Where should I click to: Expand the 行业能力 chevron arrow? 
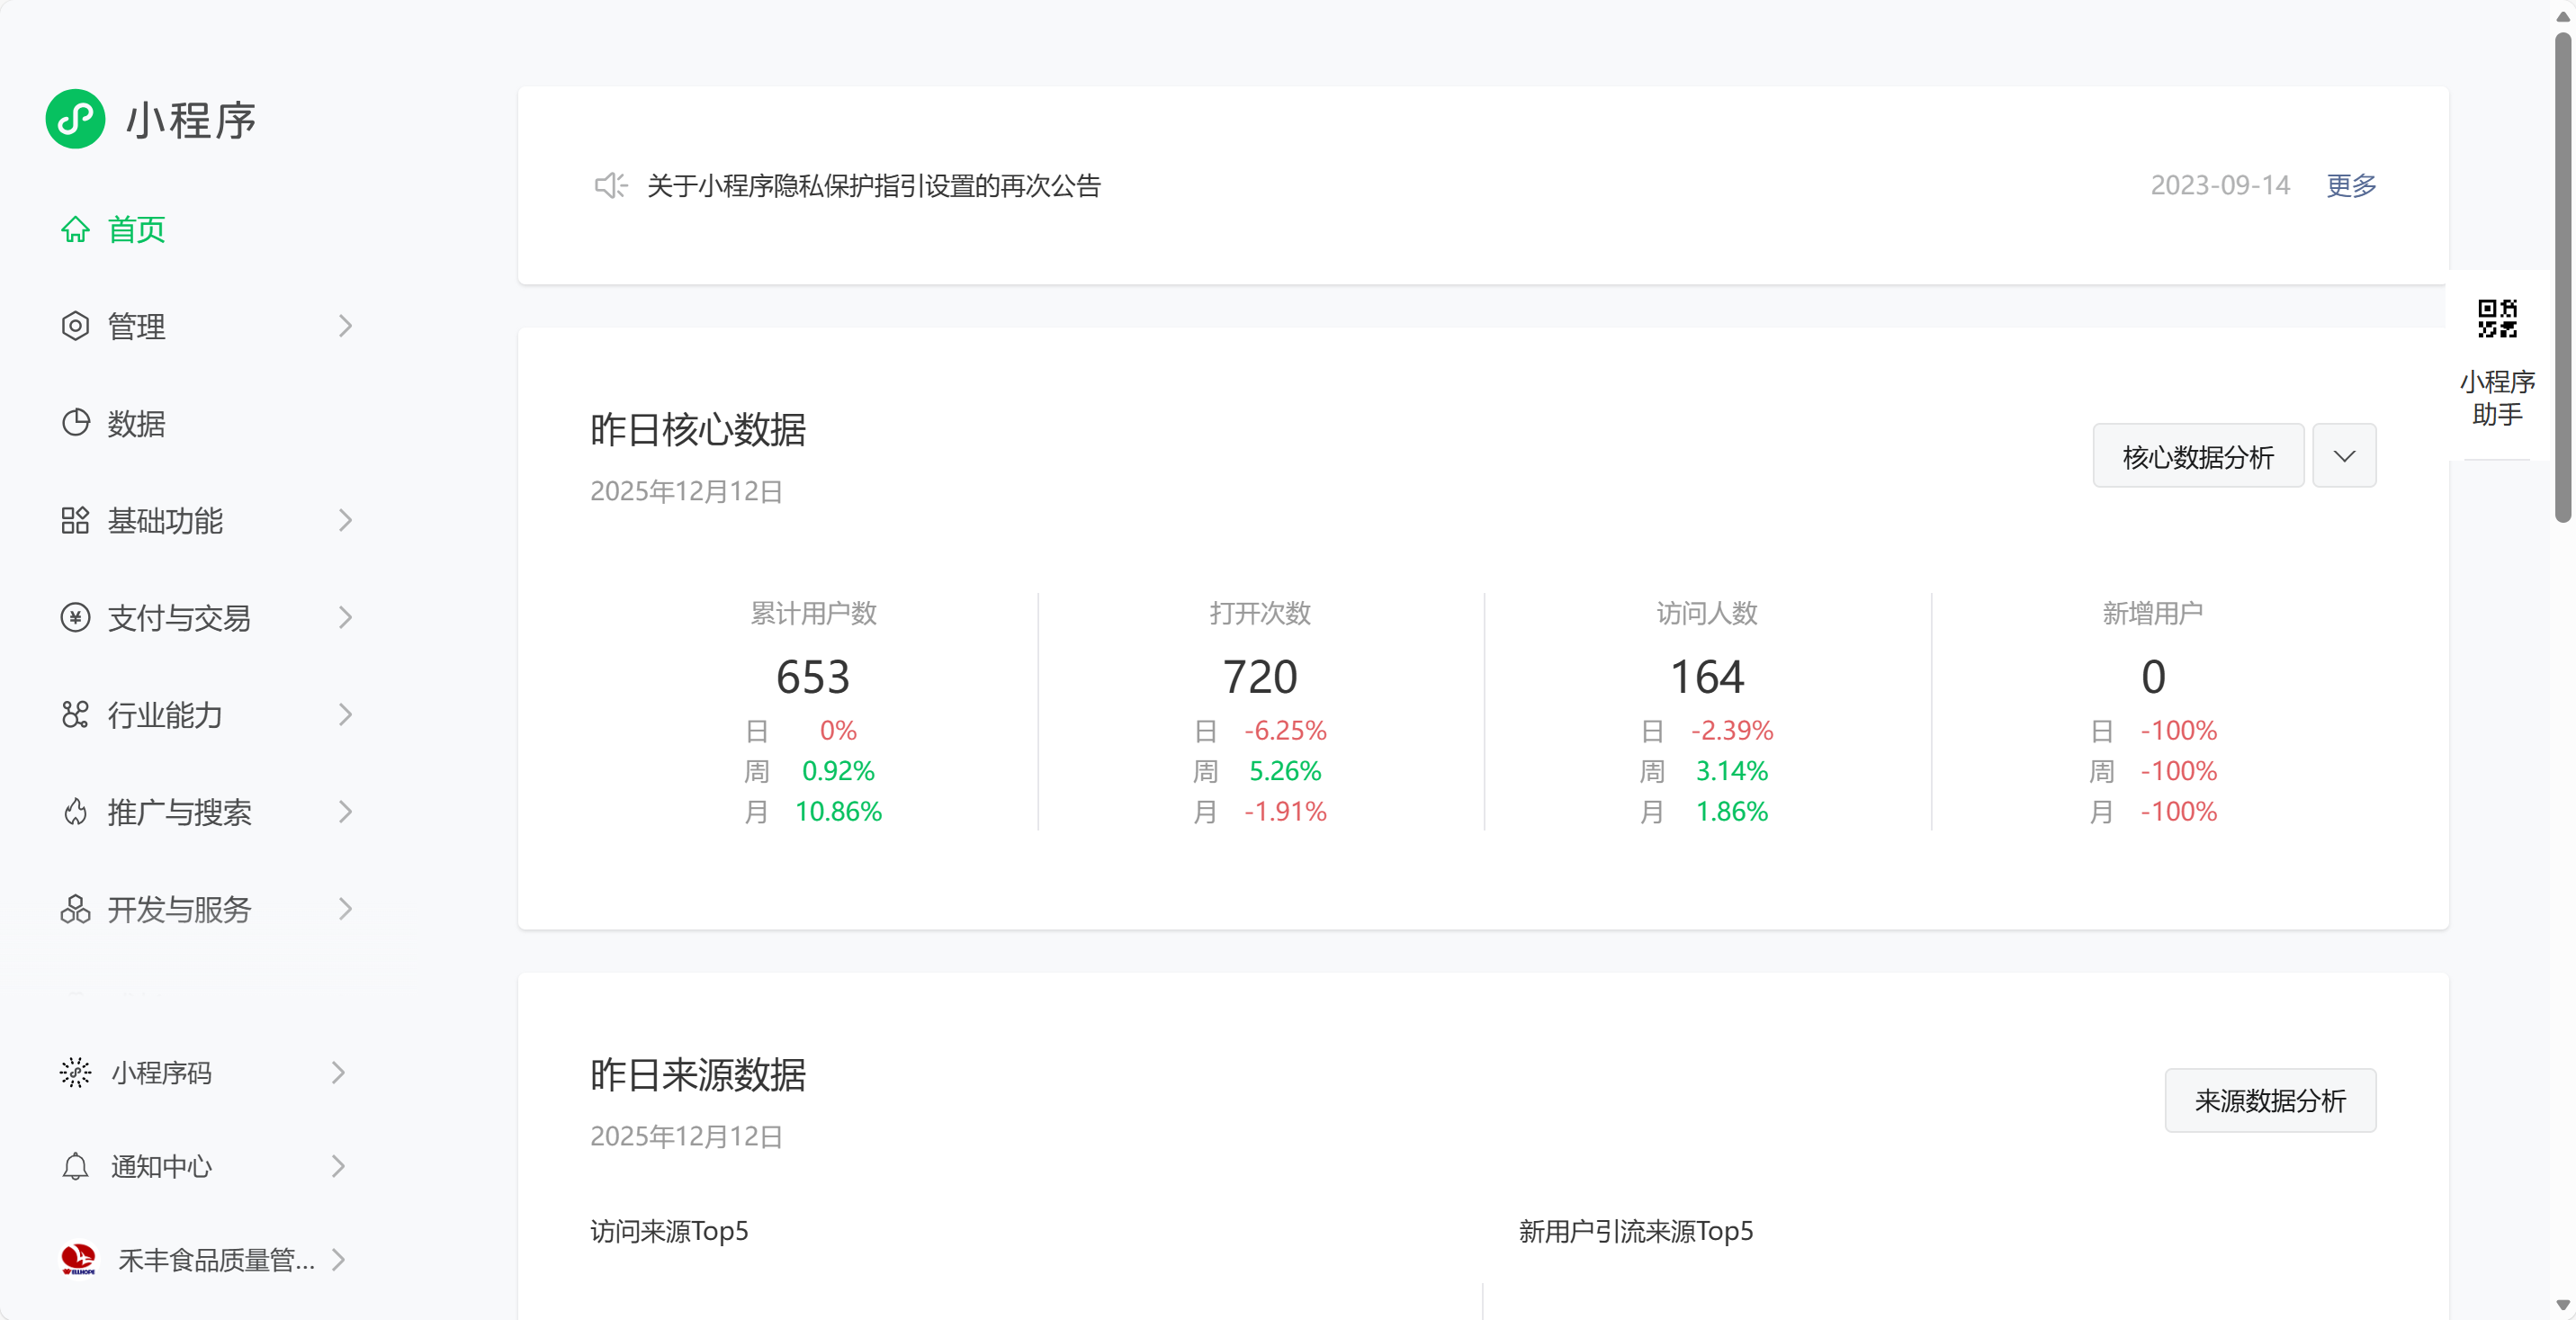pyautogui.click(x=345, y=715)
